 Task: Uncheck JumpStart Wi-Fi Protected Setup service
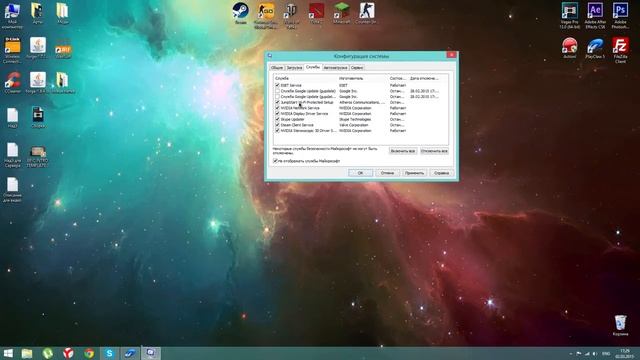point(278,102)
